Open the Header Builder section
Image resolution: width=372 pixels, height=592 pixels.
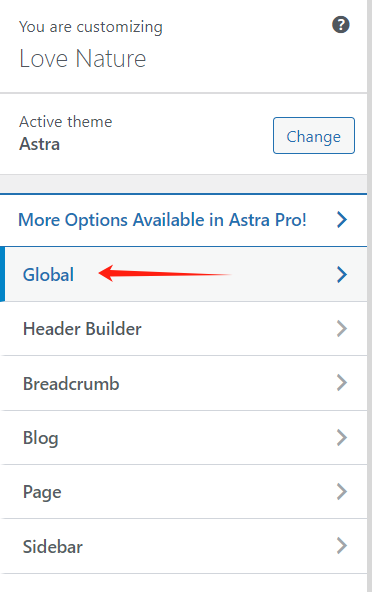[x=184, y=329]
